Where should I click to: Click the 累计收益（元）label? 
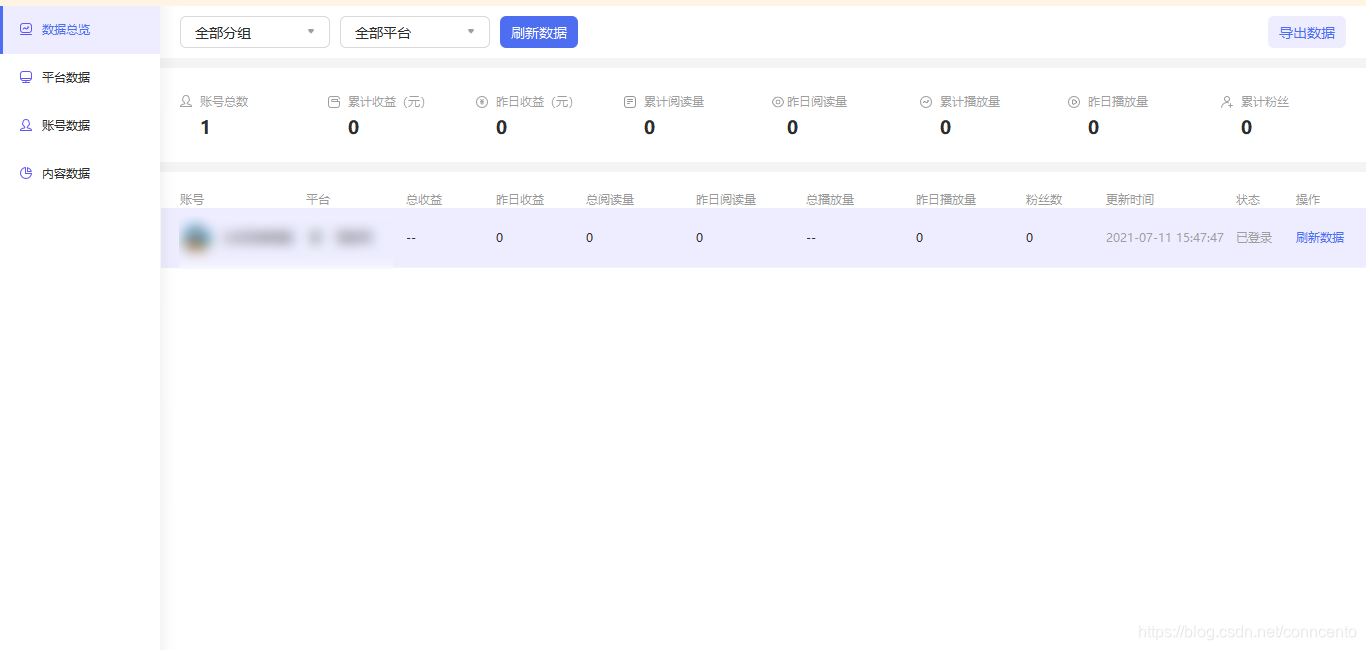pyautogui.click(x=387, y=102)
